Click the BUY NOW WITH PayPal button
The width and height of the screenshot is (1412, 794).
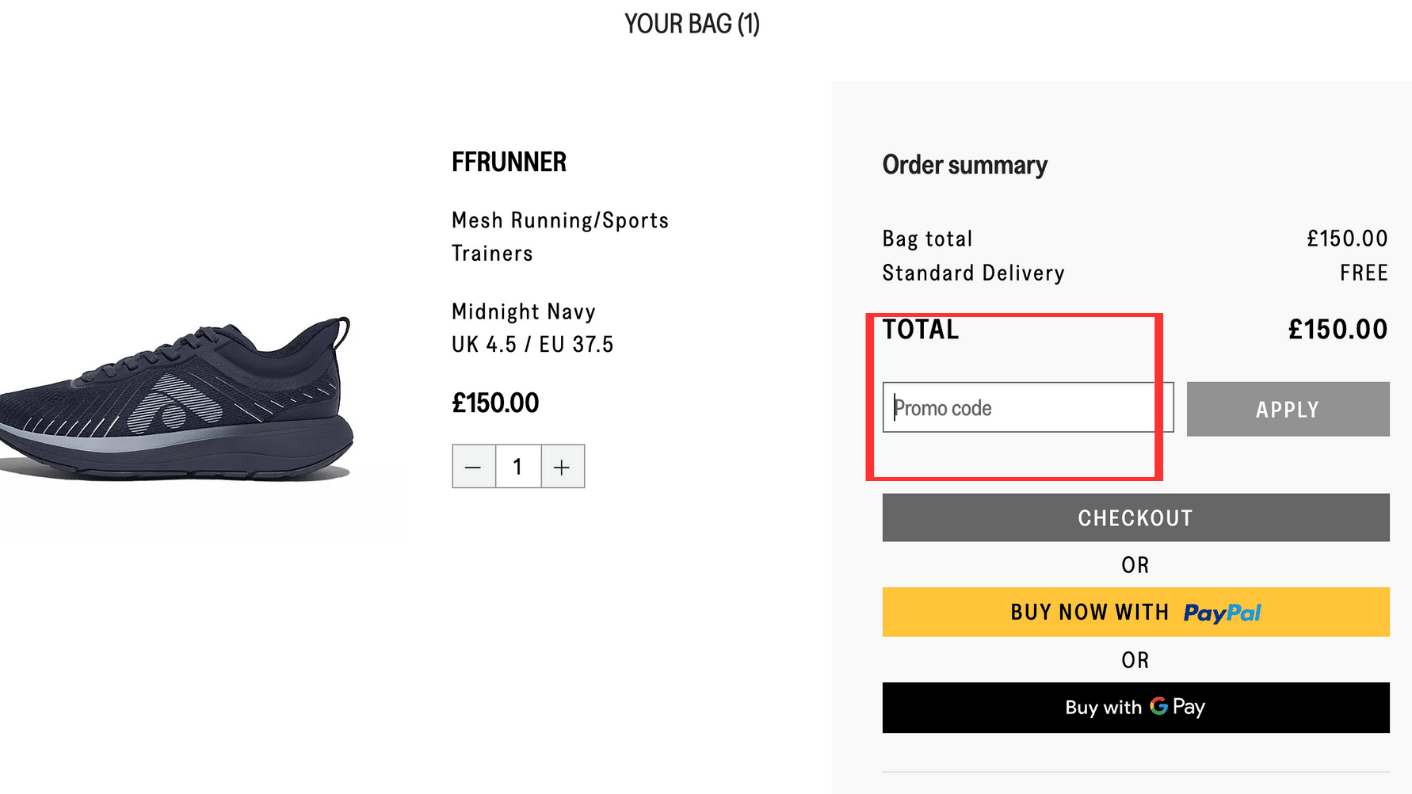coord(1135,612)
